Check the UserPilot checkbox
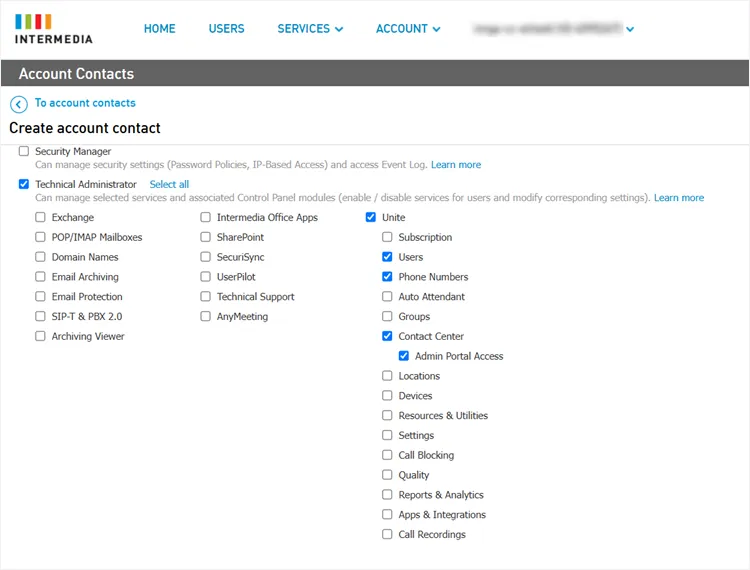The image size is (750, 570). coord(205,277)
